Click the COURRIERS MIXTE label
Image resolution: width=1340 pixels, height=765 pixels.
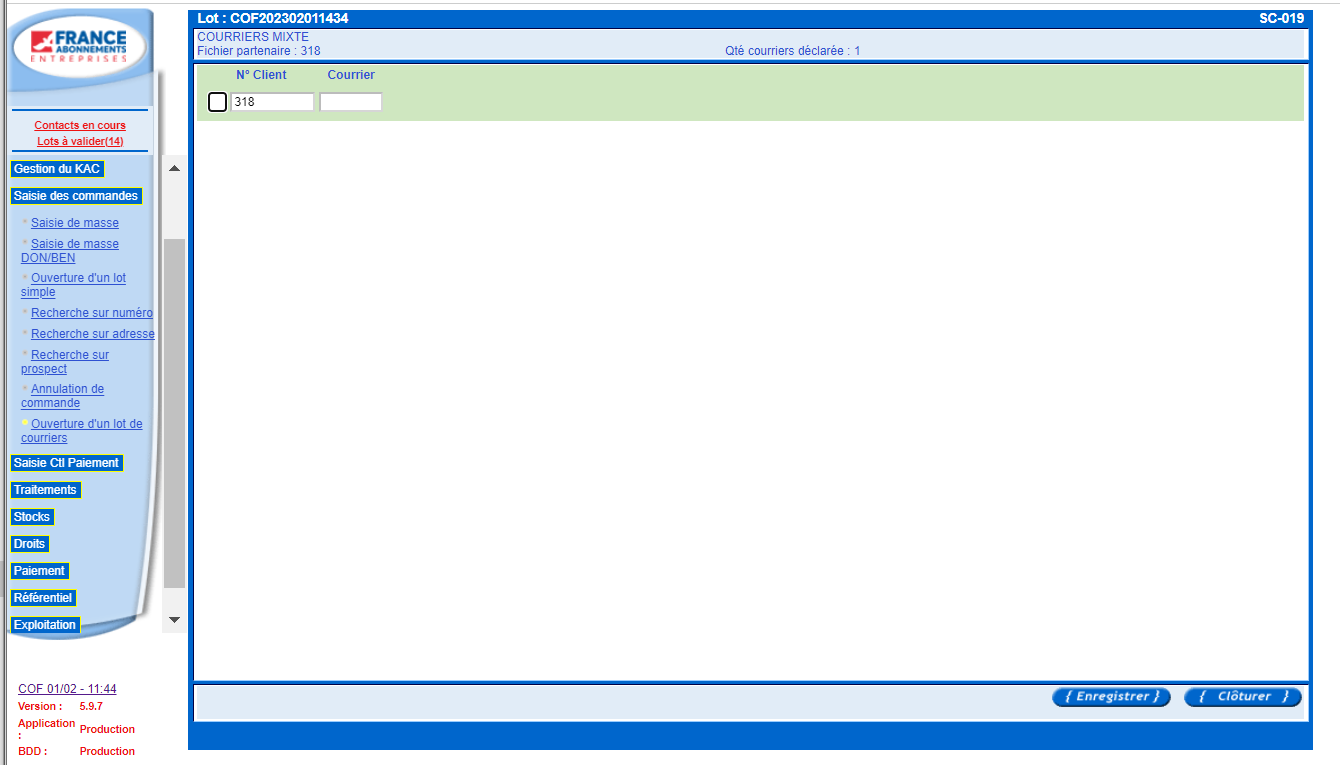coord(253,37)
